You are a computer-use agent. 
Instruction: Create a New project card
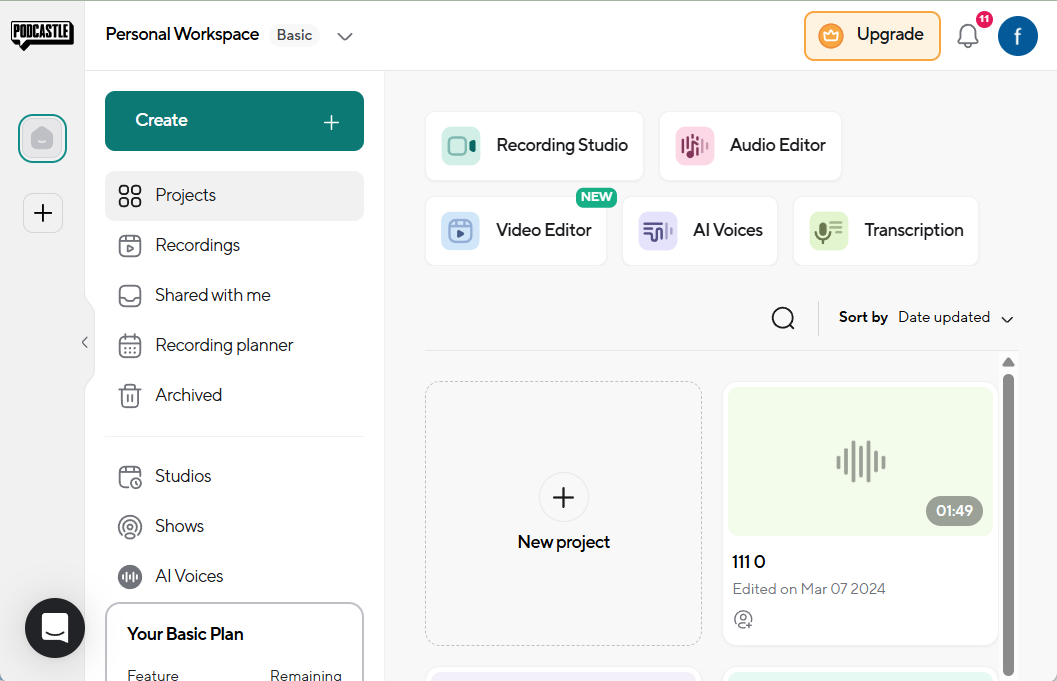pyautogui.click(x=564, y=513)
